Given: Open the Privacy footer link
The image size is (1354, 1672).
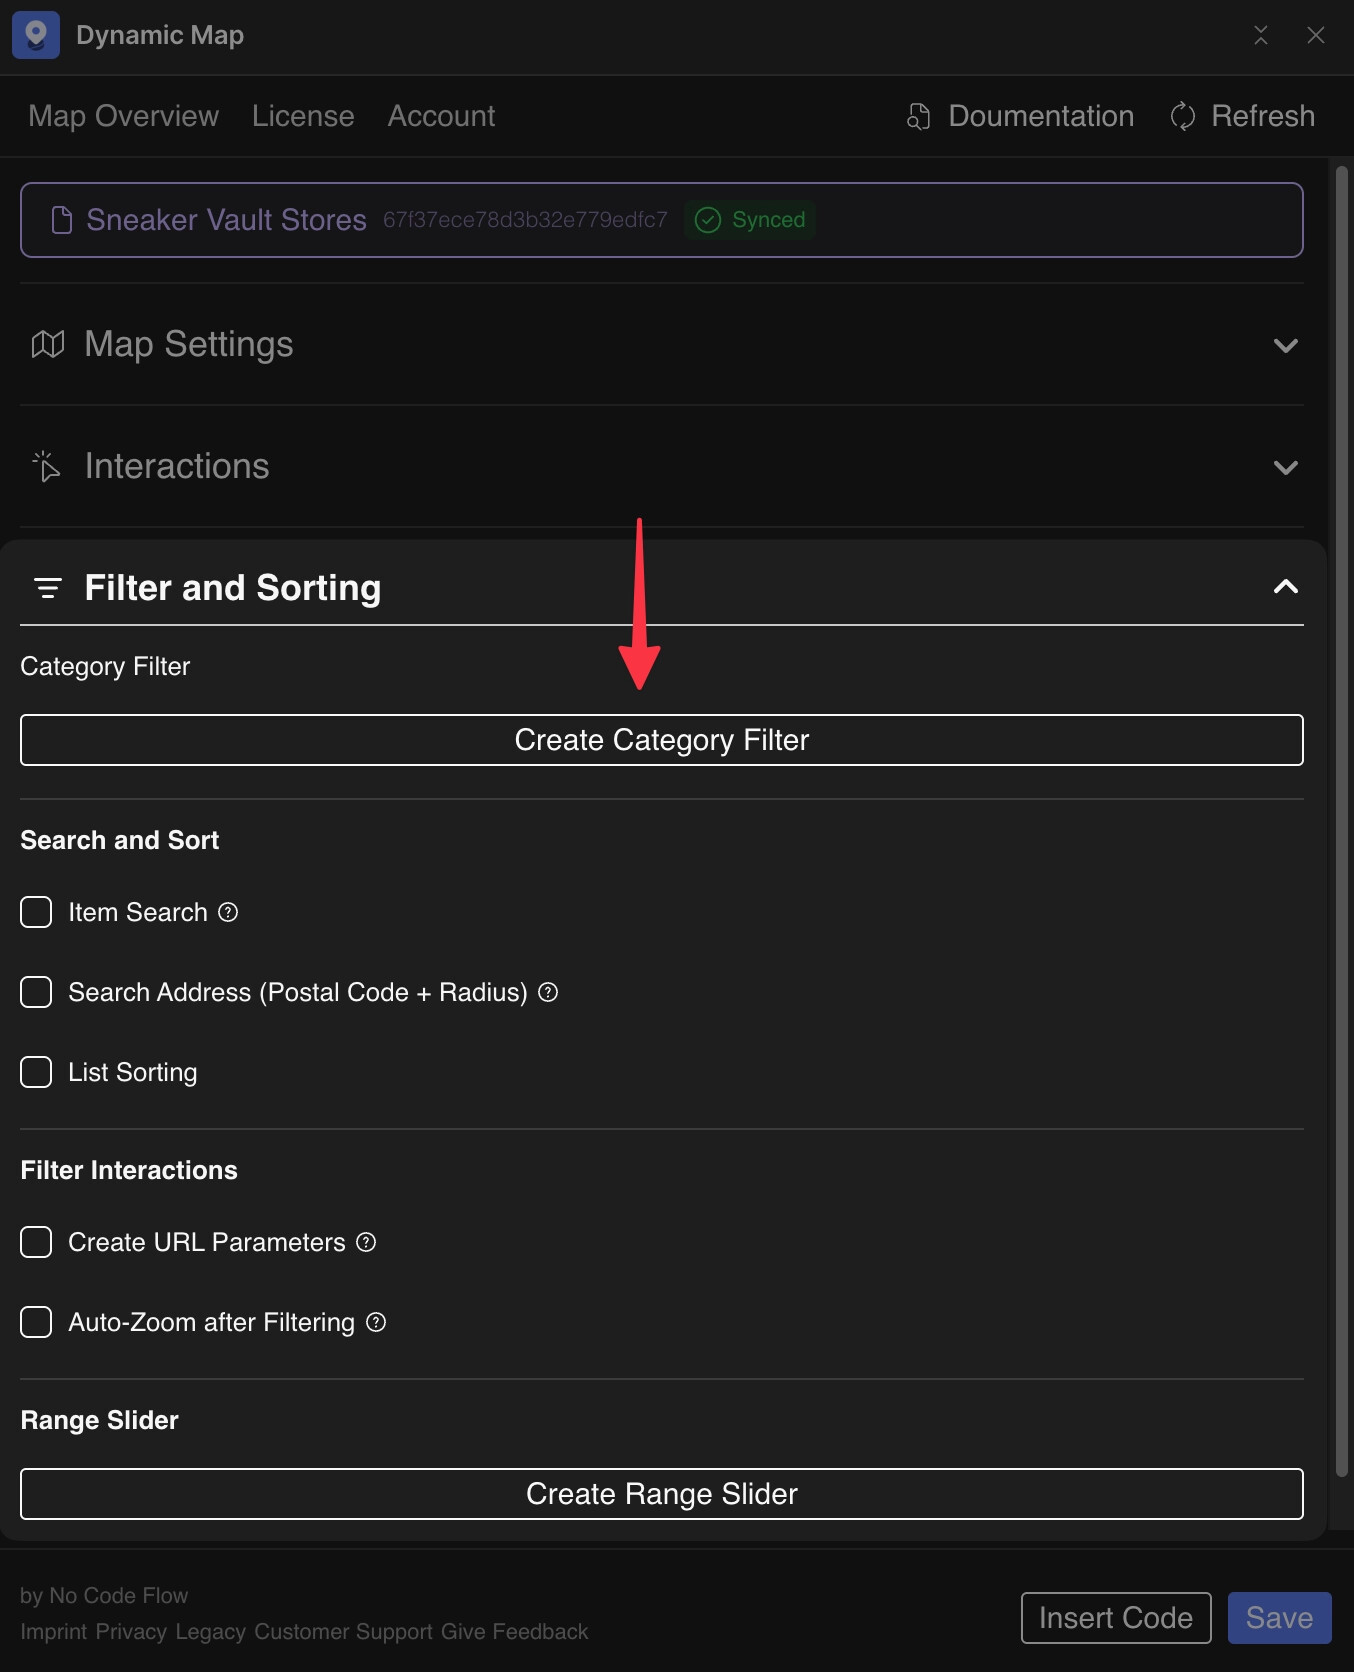Looking at the screenshot, I should click(x=131, y=1632).
